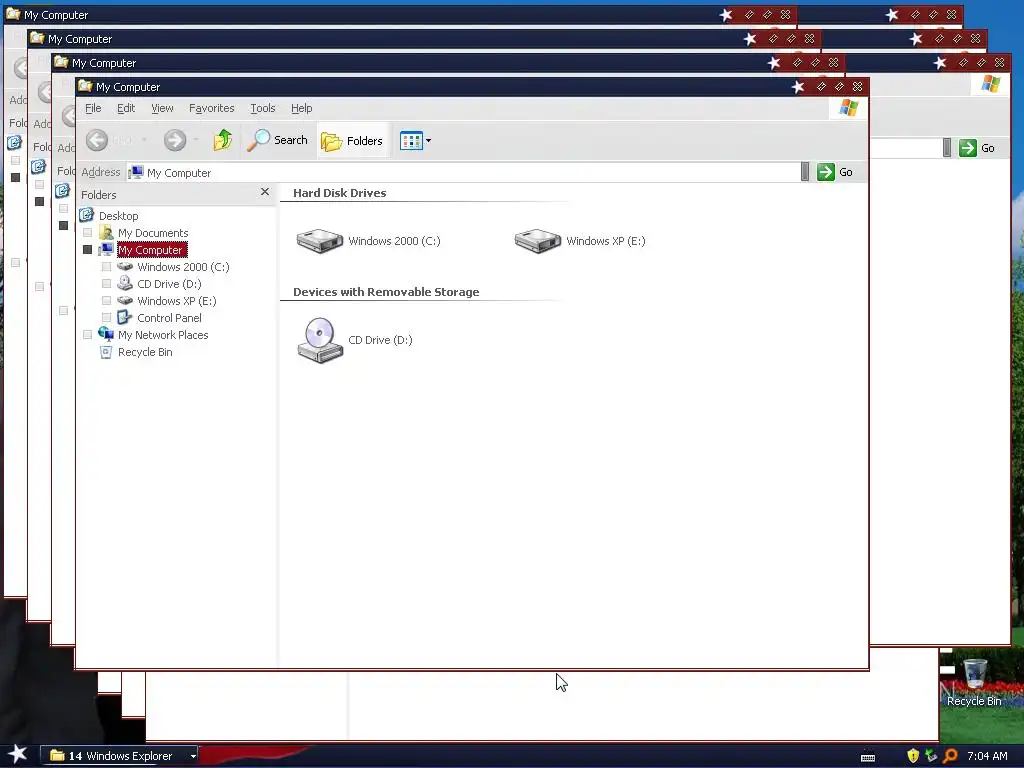1024x768 pixels.
Task: Open the File menu
Action: click(x=93, y=108)
